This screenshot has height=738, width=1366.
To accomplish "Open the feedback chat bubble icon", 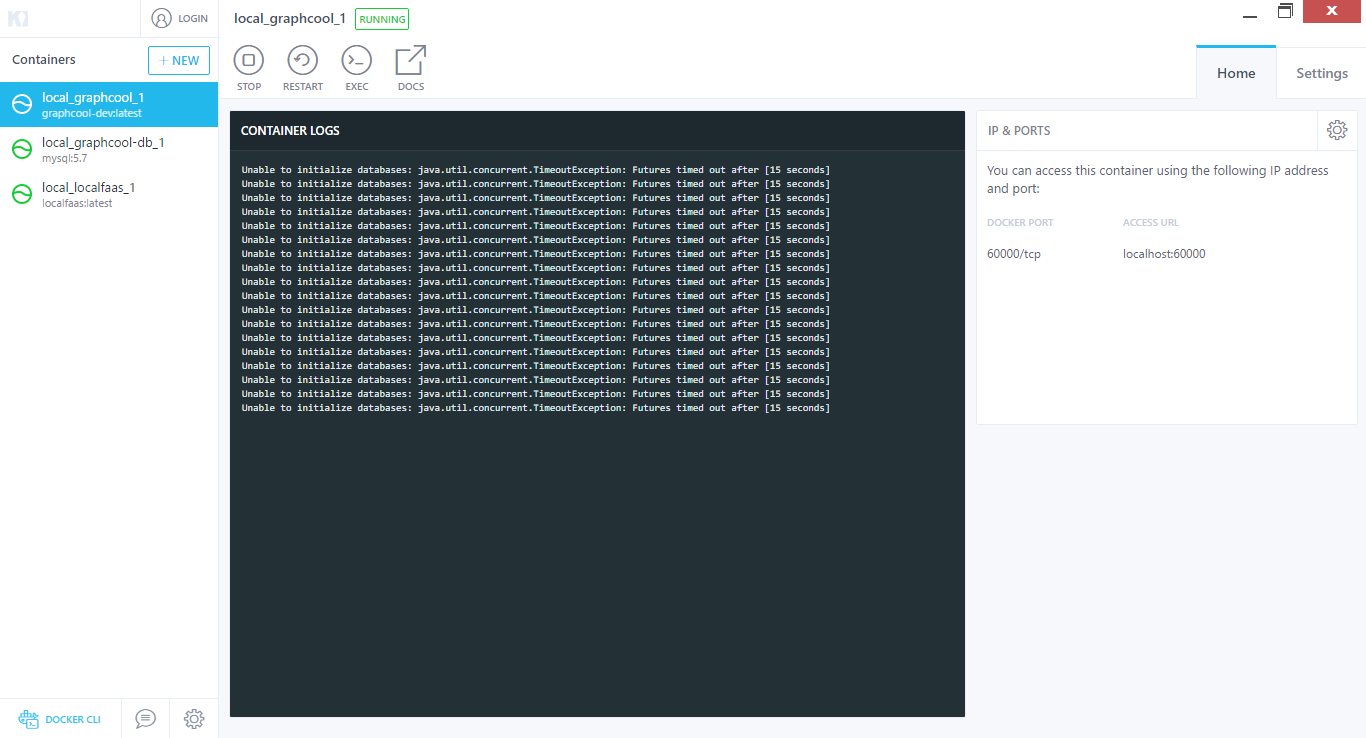I will (x=146, y=718).
